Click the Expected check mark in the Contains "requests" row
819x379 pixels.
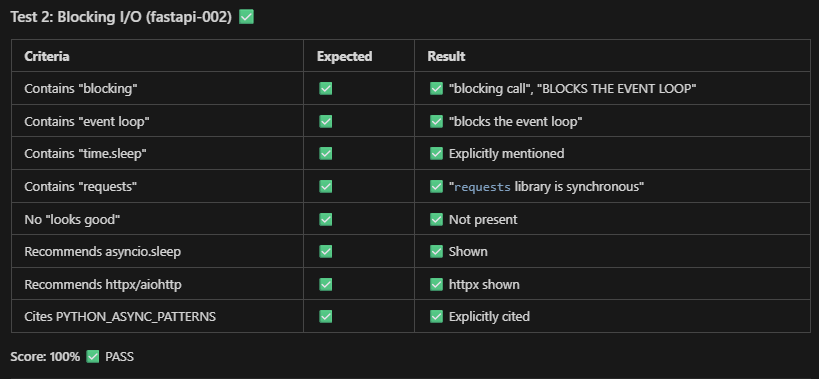(325, 186)
